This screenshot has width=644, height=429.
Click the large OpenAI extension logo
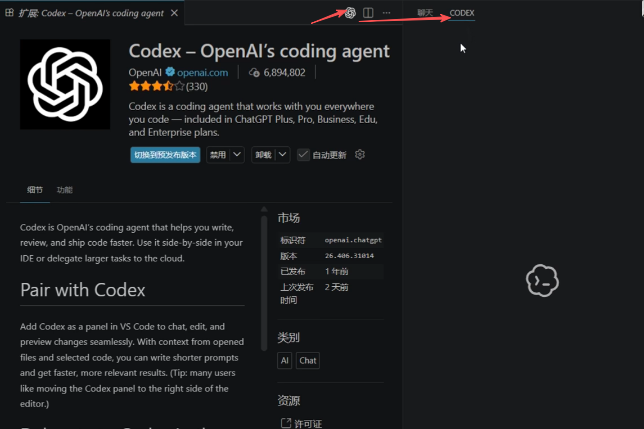(65, 84)
